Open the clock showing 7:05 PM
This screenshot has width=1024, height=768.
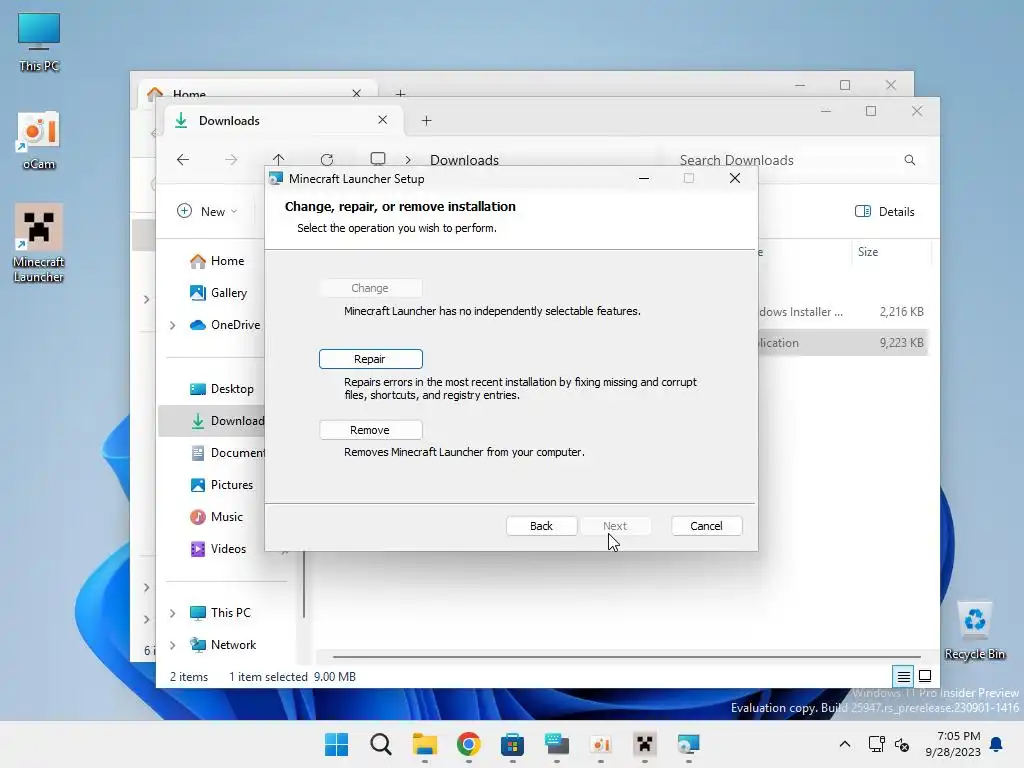[x=953, y=744]
